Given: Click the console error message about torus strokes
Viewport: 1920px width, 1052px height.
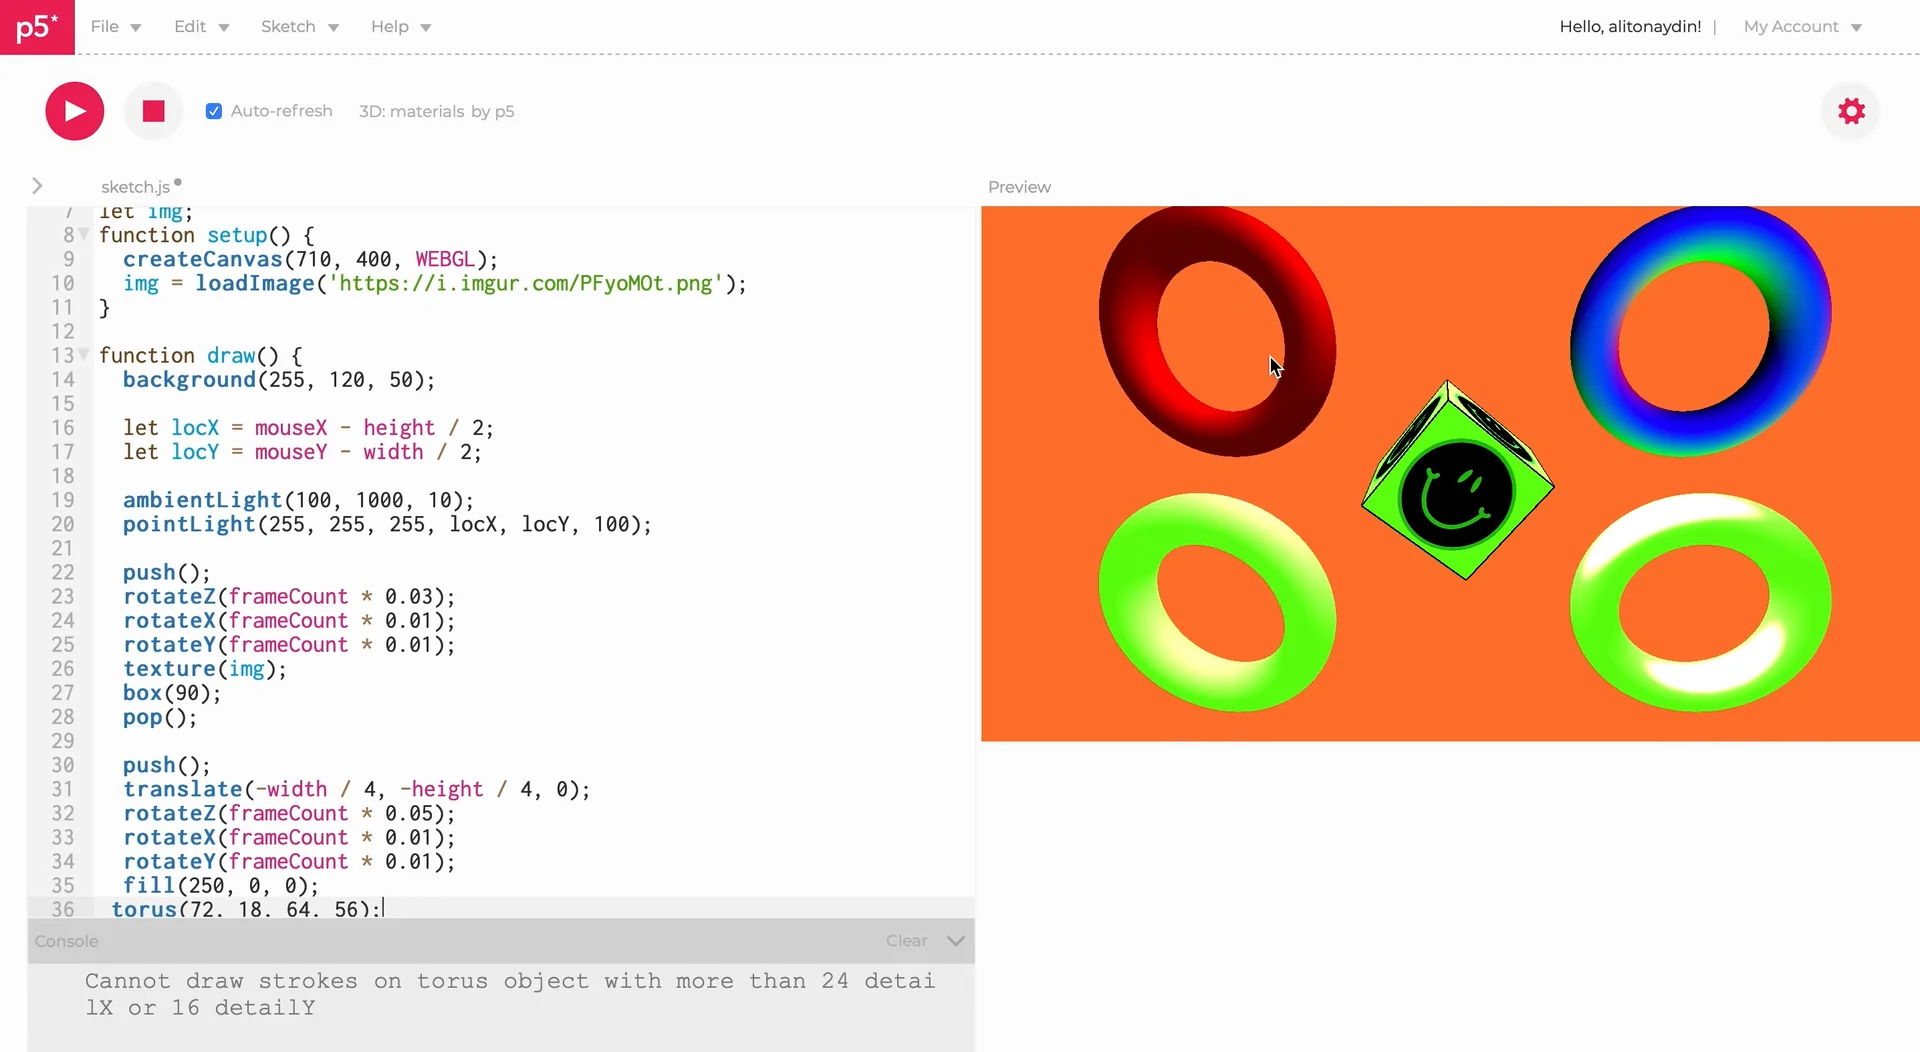Looking at the screenshot, I should click(x=510, y=994).
